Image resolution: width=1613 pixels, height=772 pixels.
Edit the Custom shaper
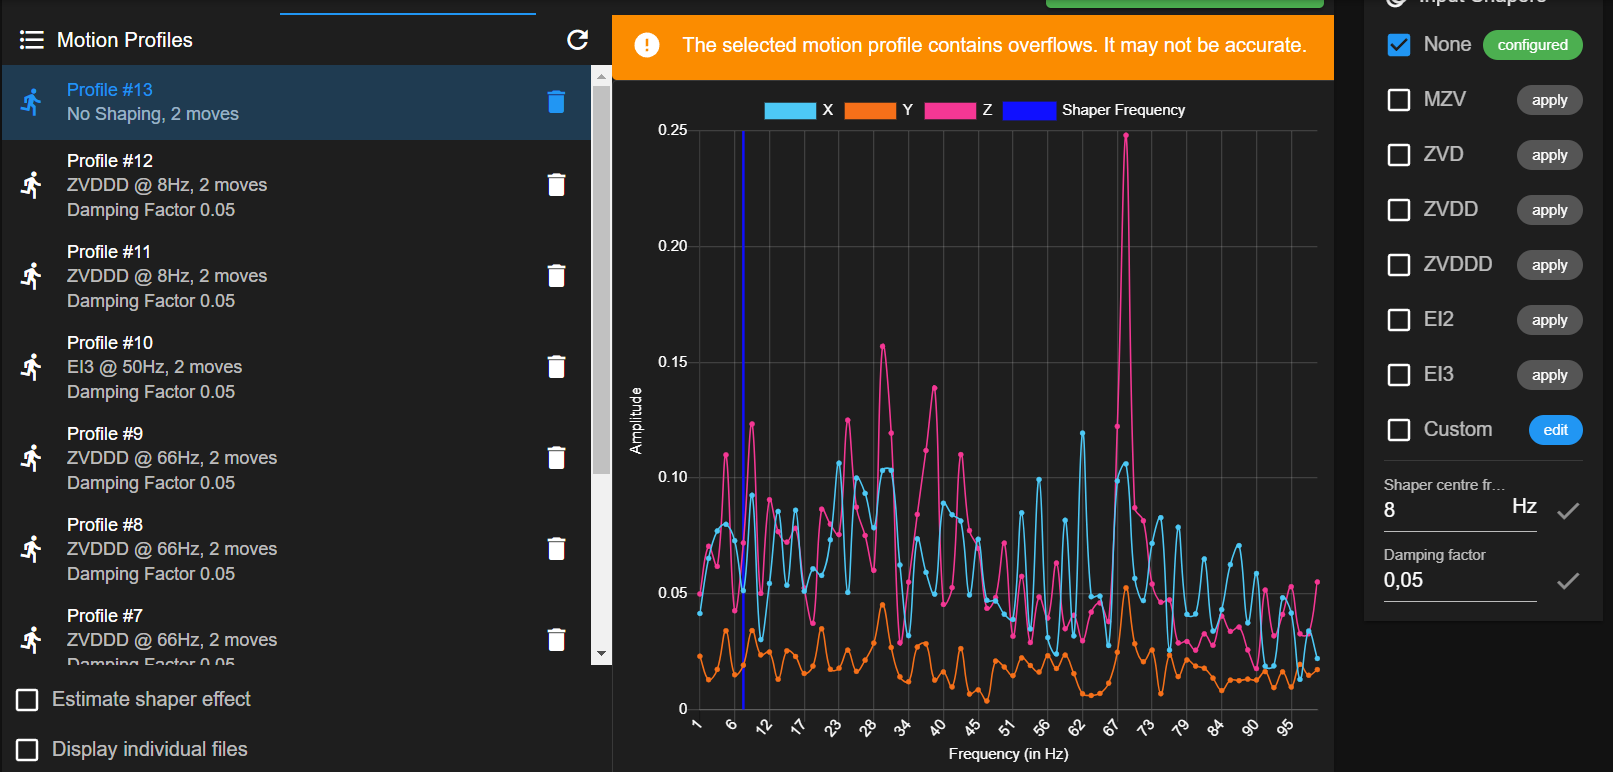1555,430
